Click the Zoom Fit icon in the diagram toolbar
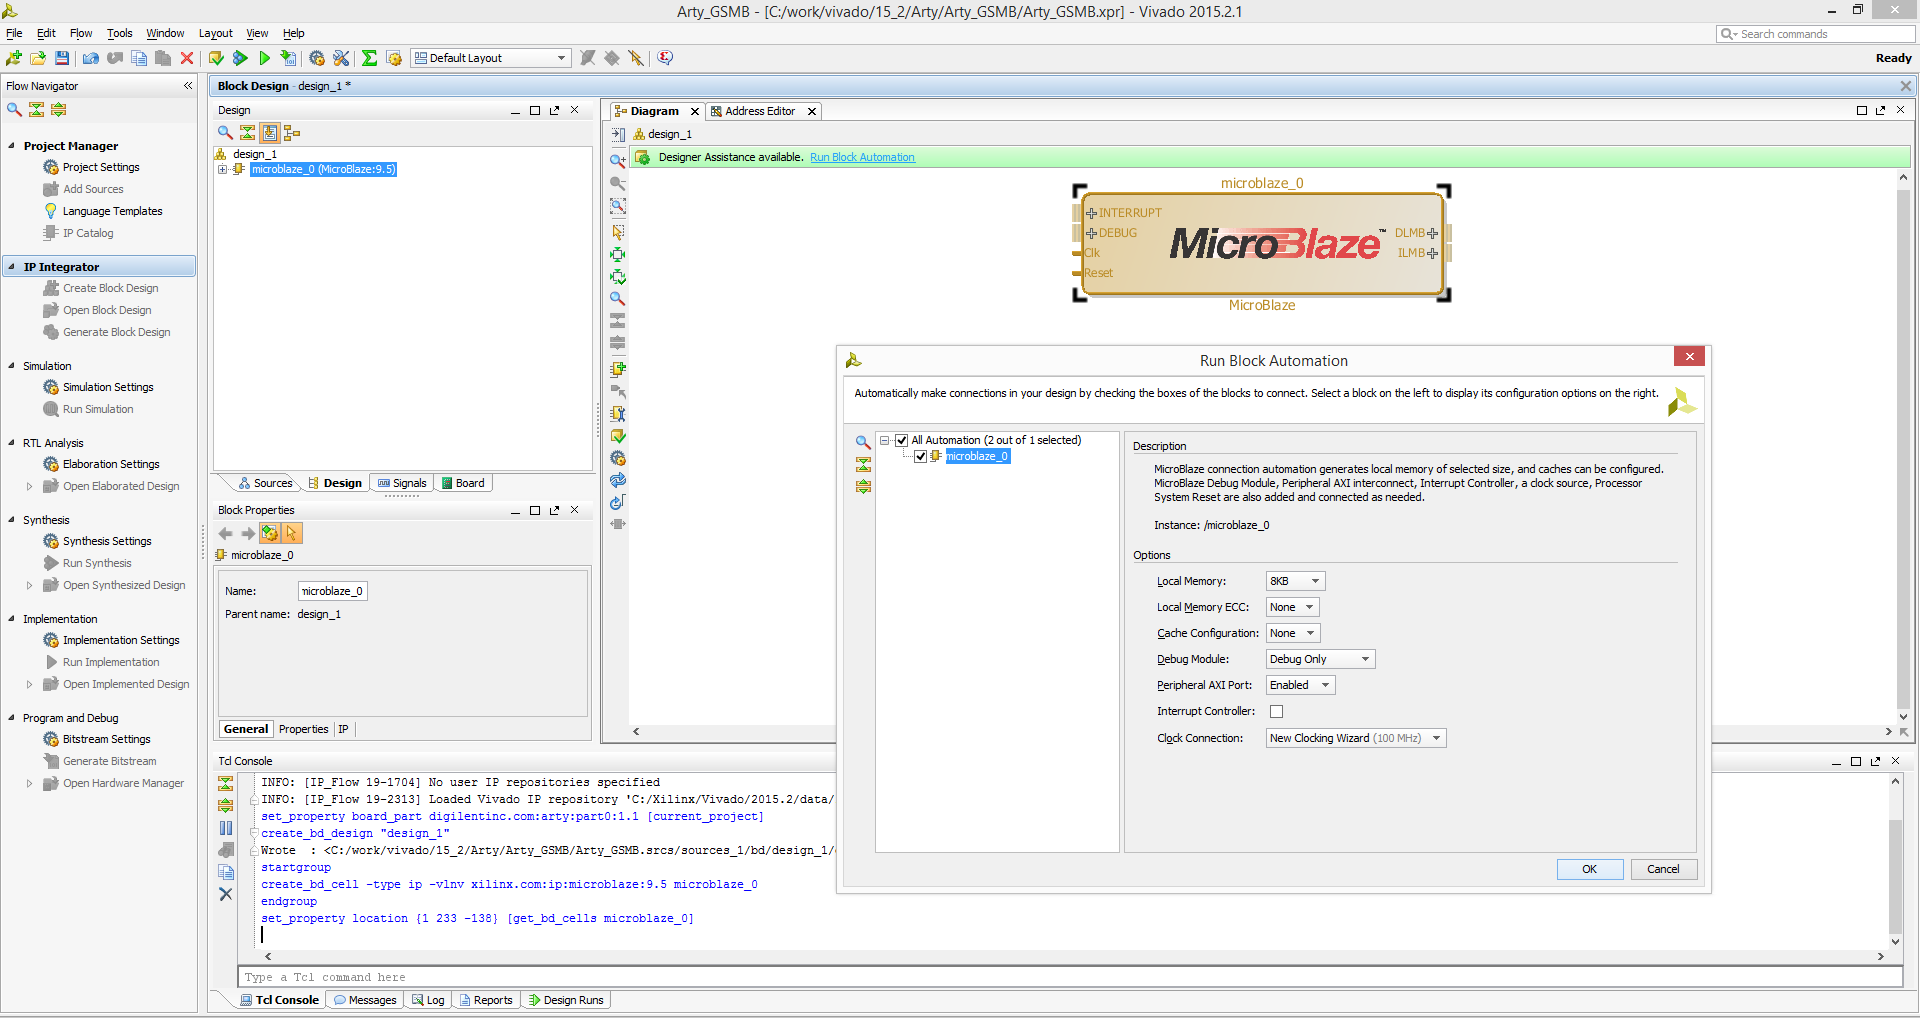The image size is (1920, 1018). [618, 206]
